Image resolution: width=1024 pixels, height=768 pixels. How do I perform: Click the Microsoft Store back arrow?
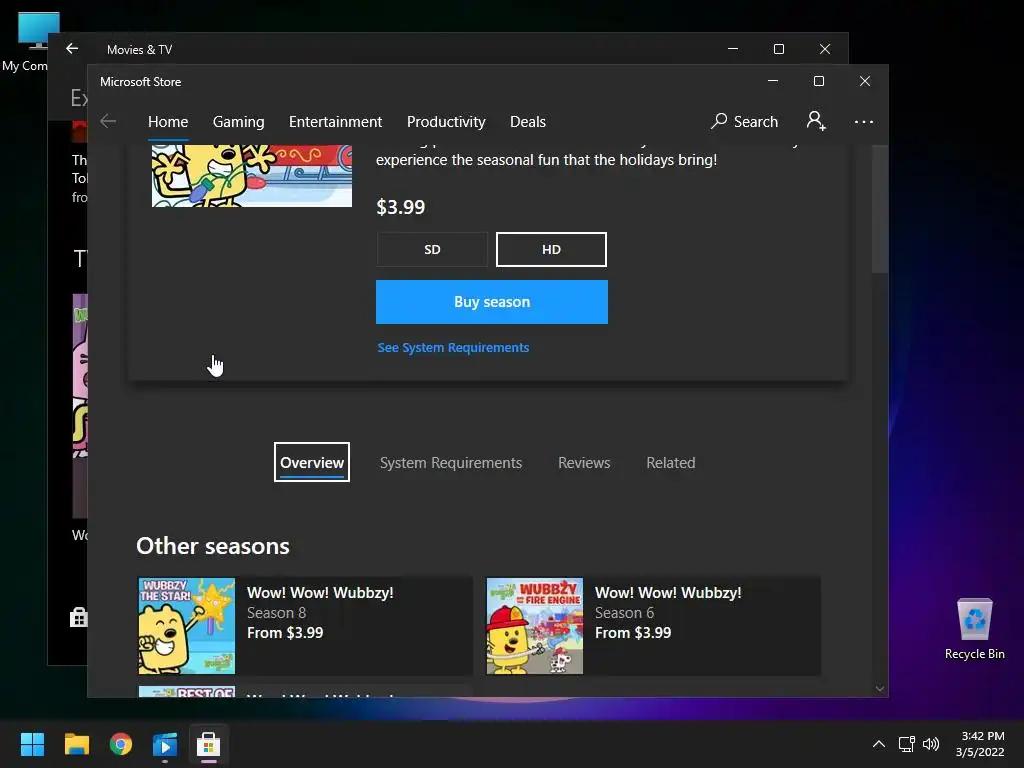[x=108, y=121]
